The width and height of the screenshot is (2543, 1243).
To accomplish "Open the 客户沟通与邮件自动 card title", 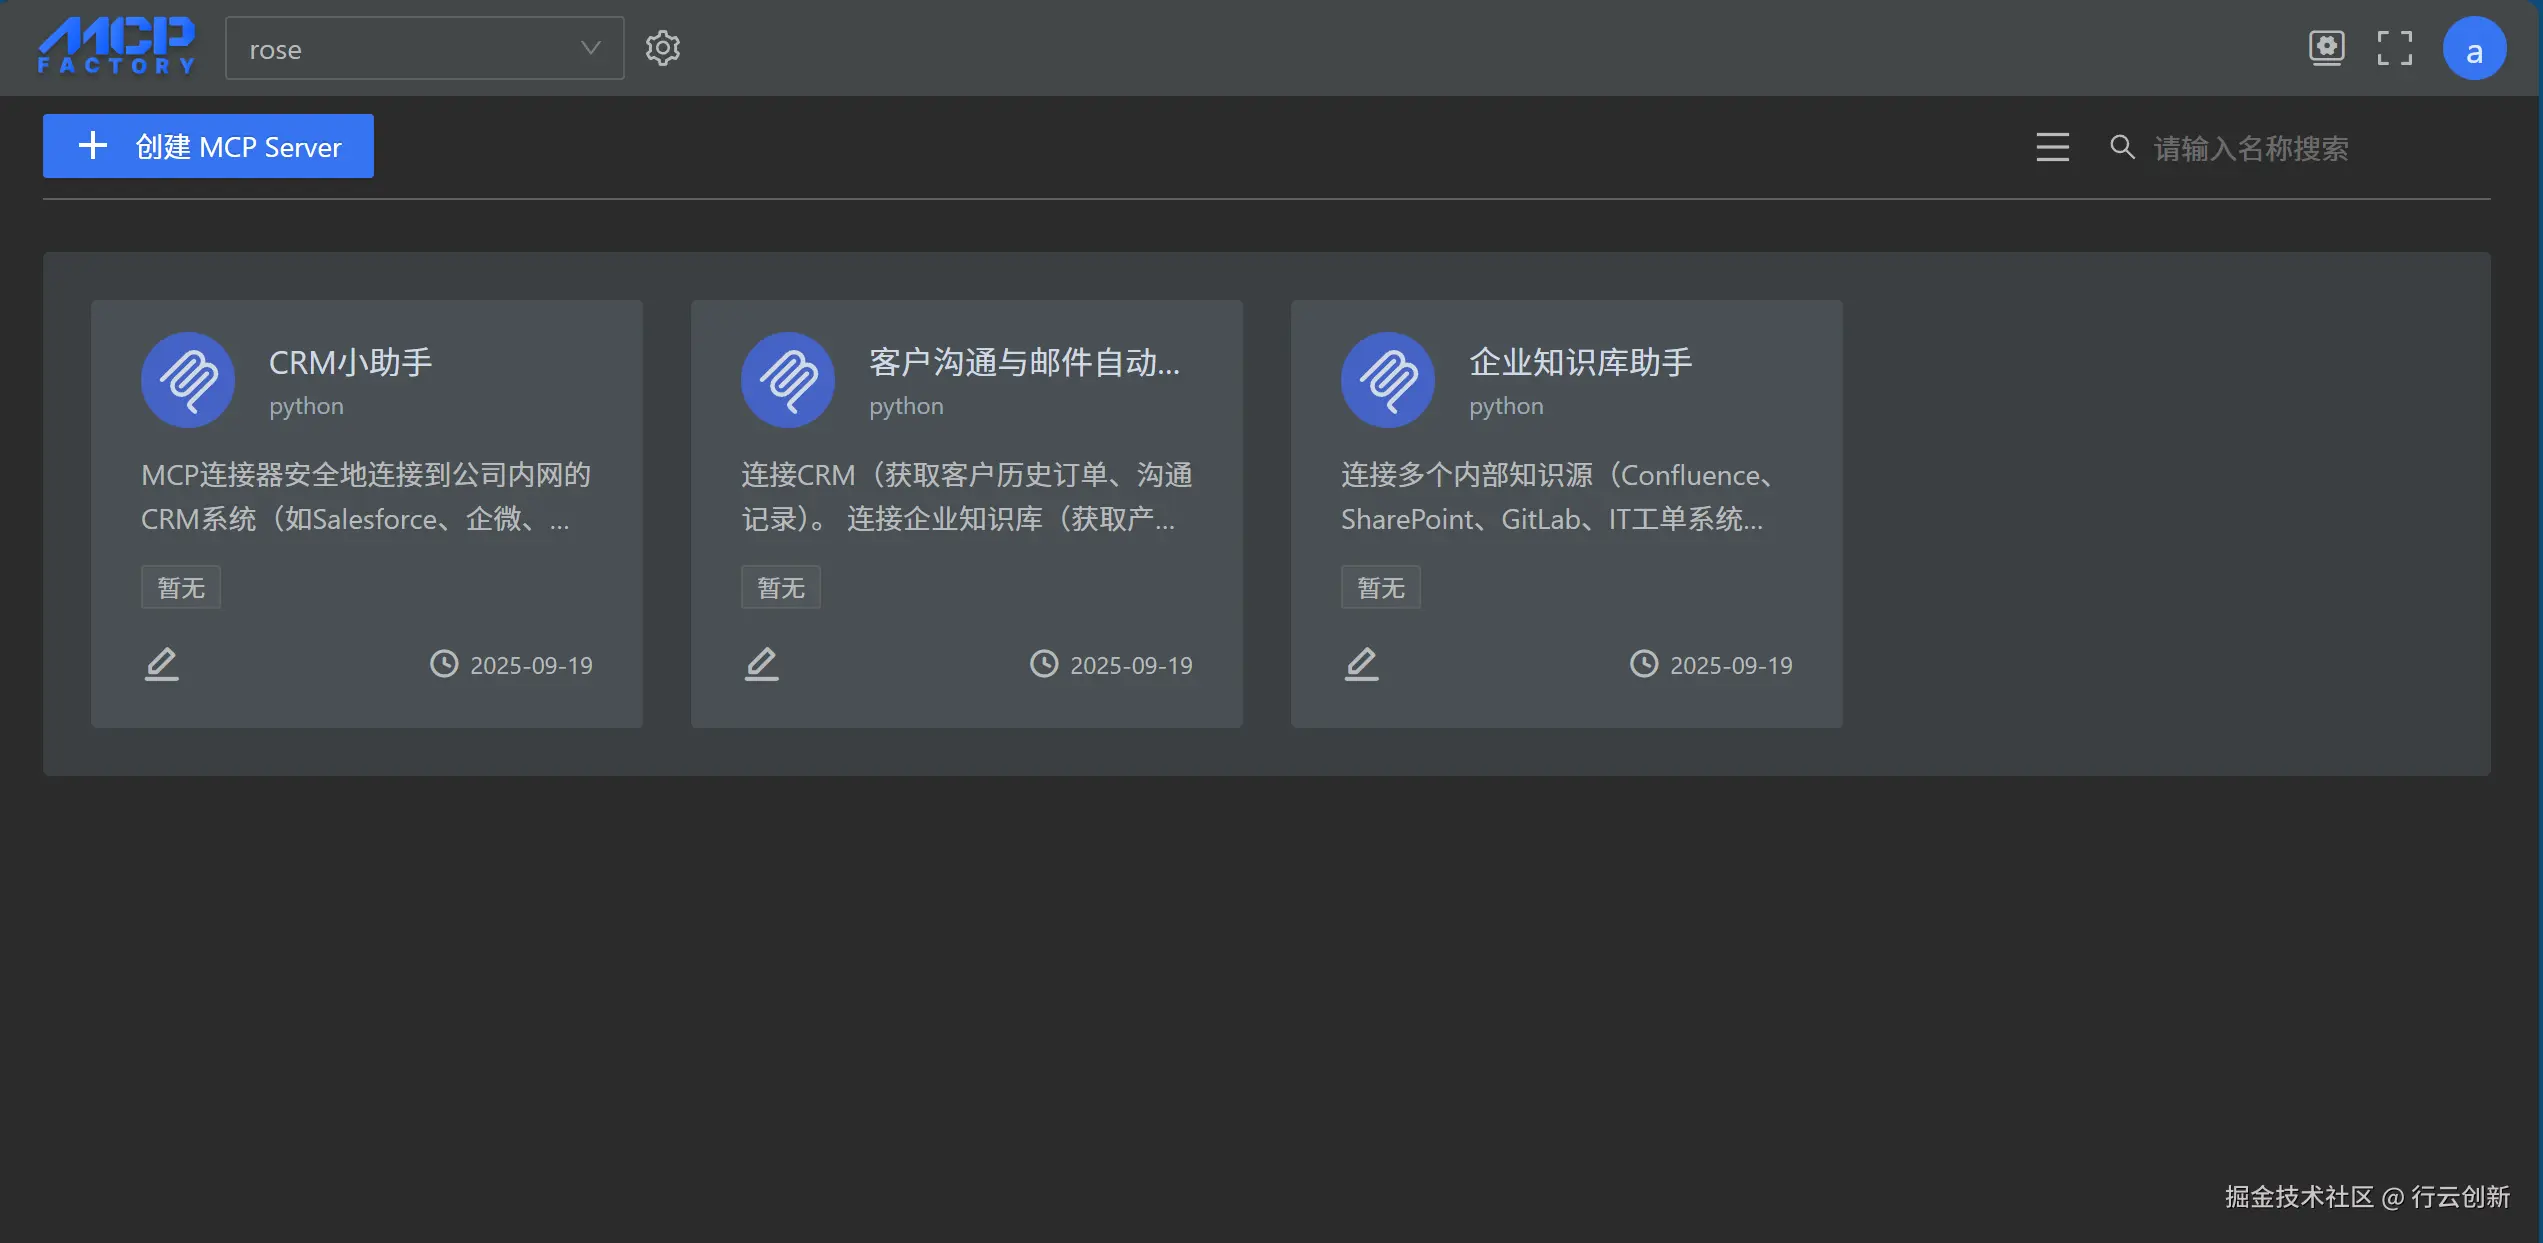I will point(1024,362).
